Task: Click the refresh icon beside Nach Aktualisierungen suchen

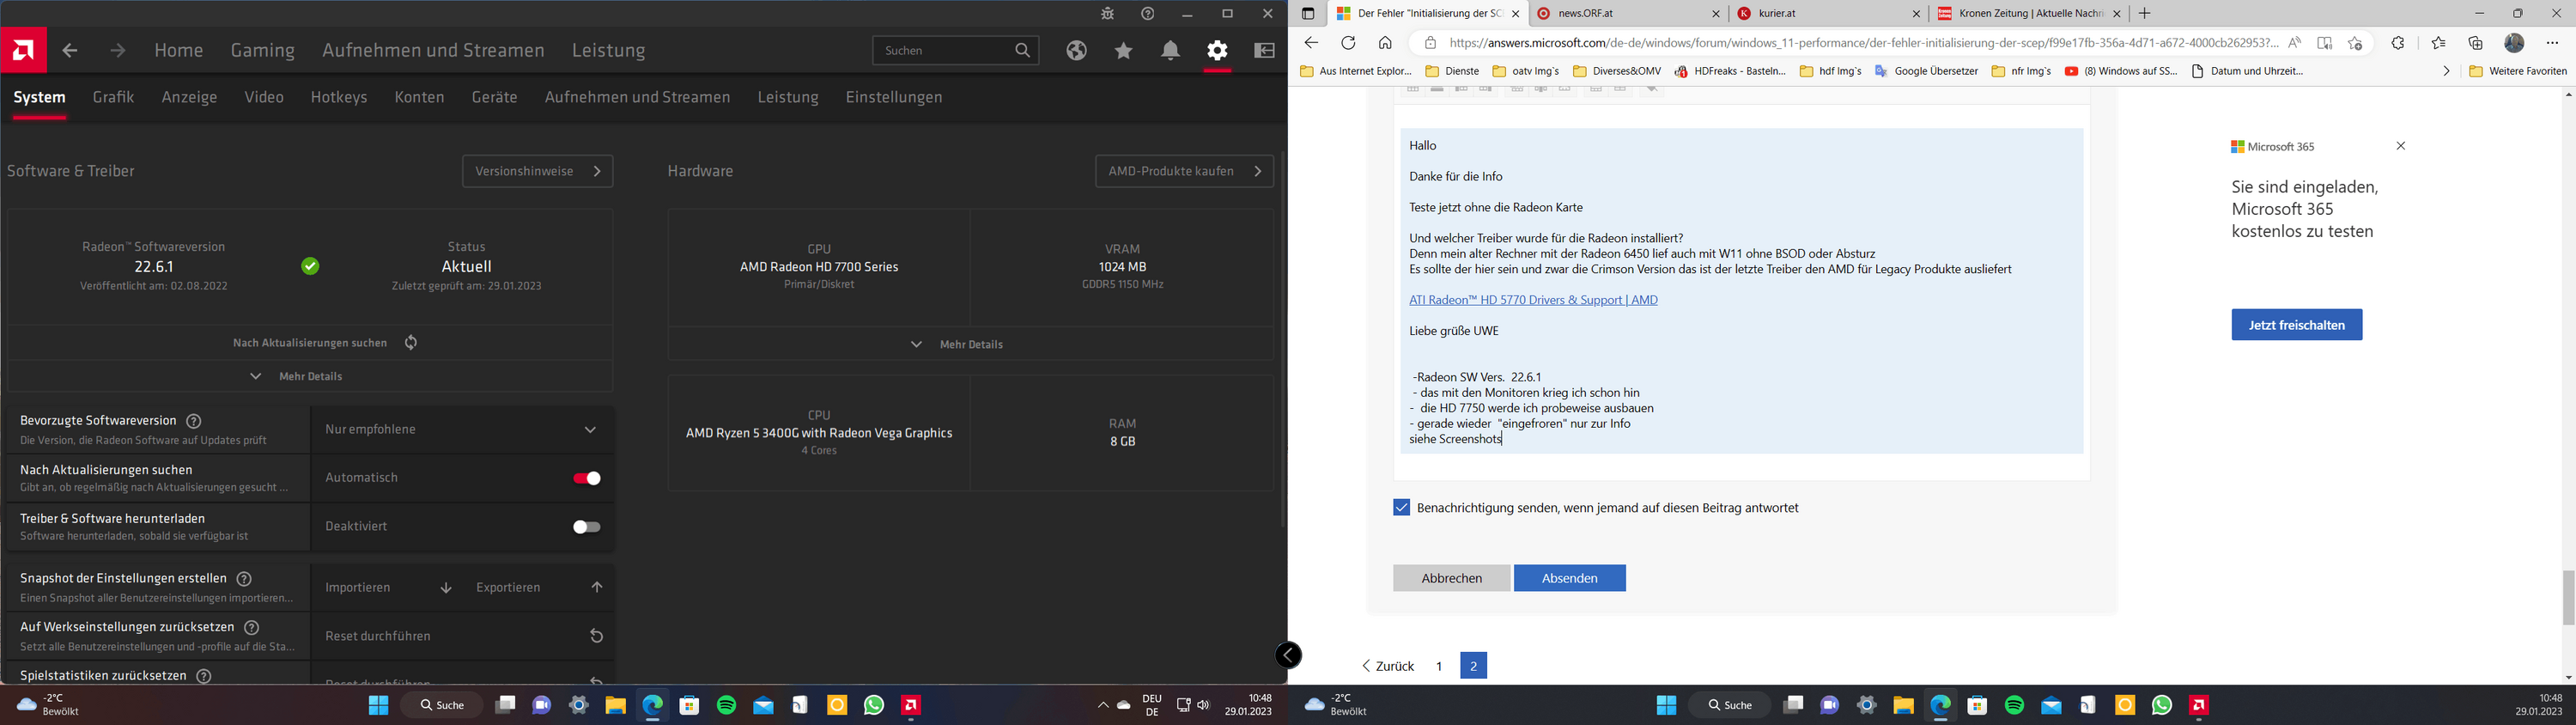Action: [x=411, y=342]
